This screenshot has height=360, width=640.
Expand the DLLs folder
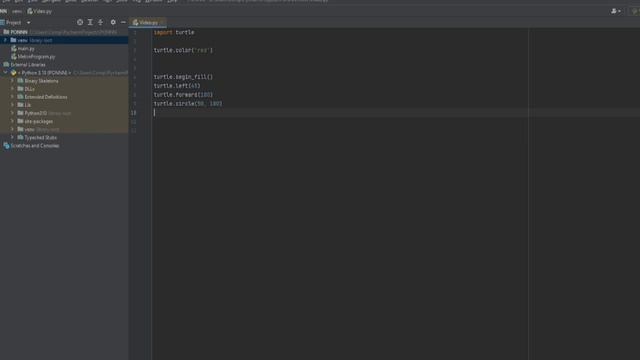click(x=12, y=89)
